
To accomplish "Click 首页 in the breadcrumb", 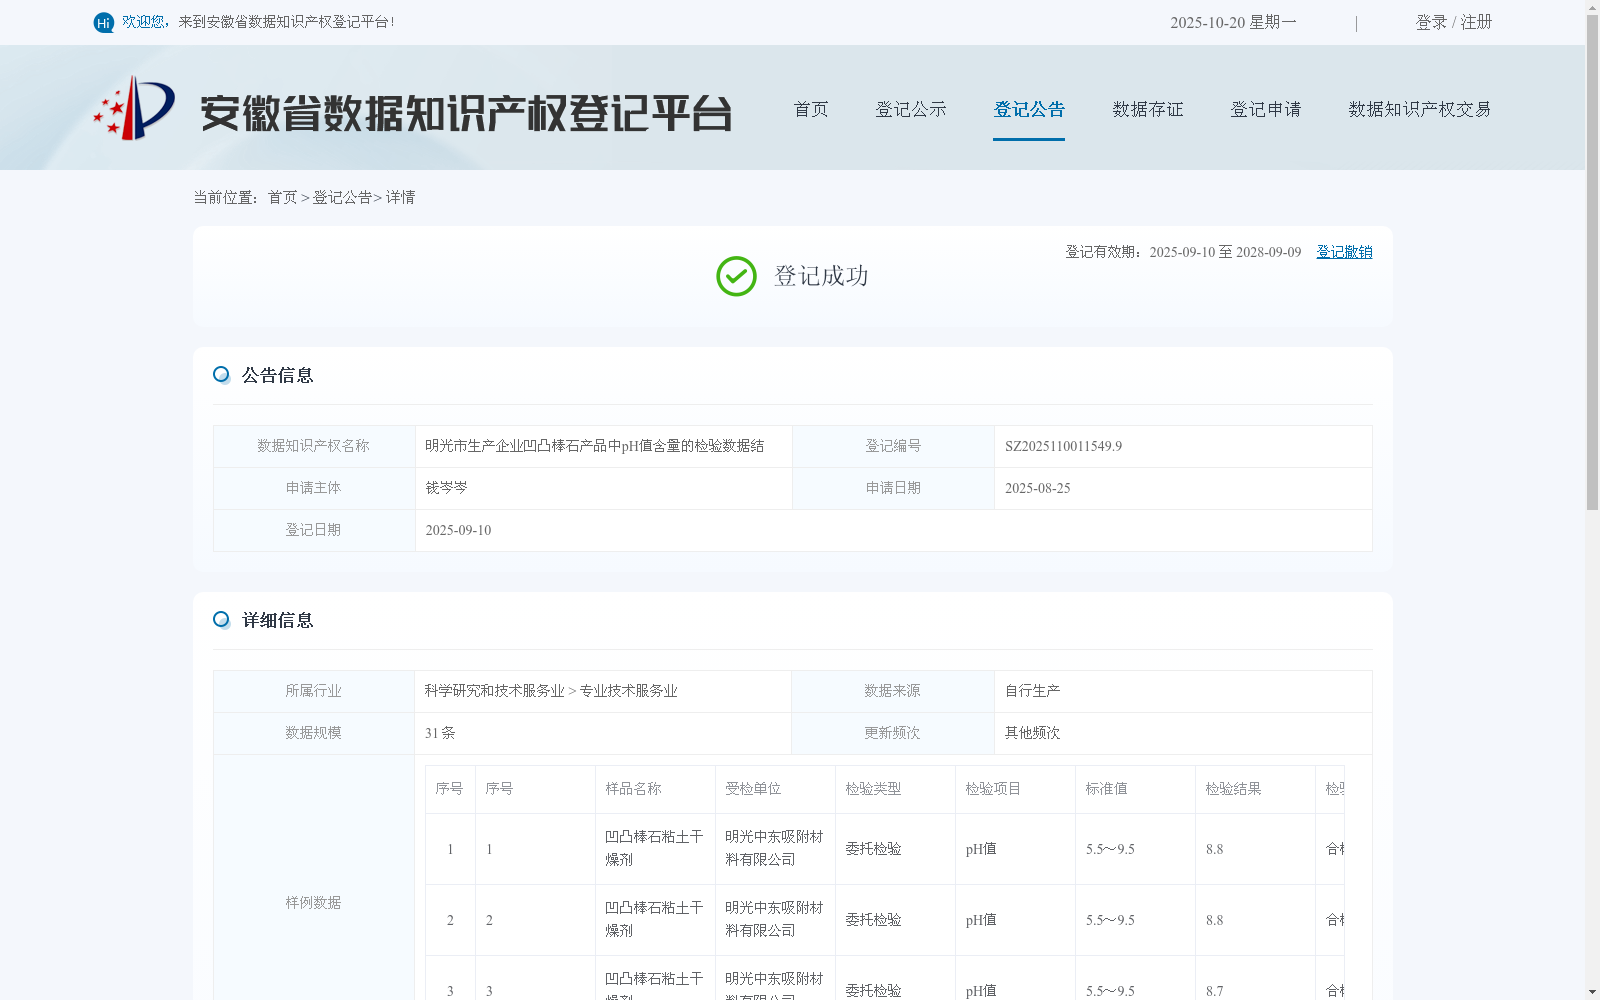I will tap(283, 197).
